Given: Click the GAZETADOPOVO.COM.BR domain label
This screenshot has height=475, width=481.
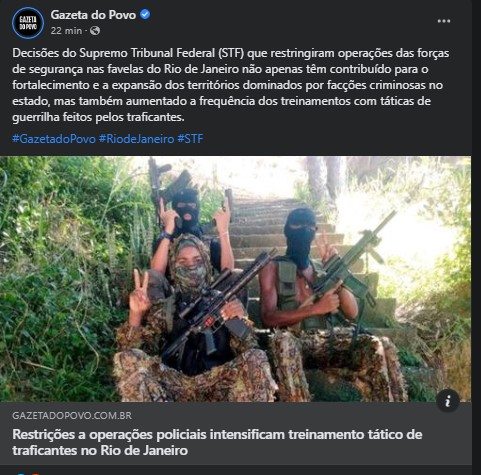Looking at the screenshot, I should coord(72,416).
